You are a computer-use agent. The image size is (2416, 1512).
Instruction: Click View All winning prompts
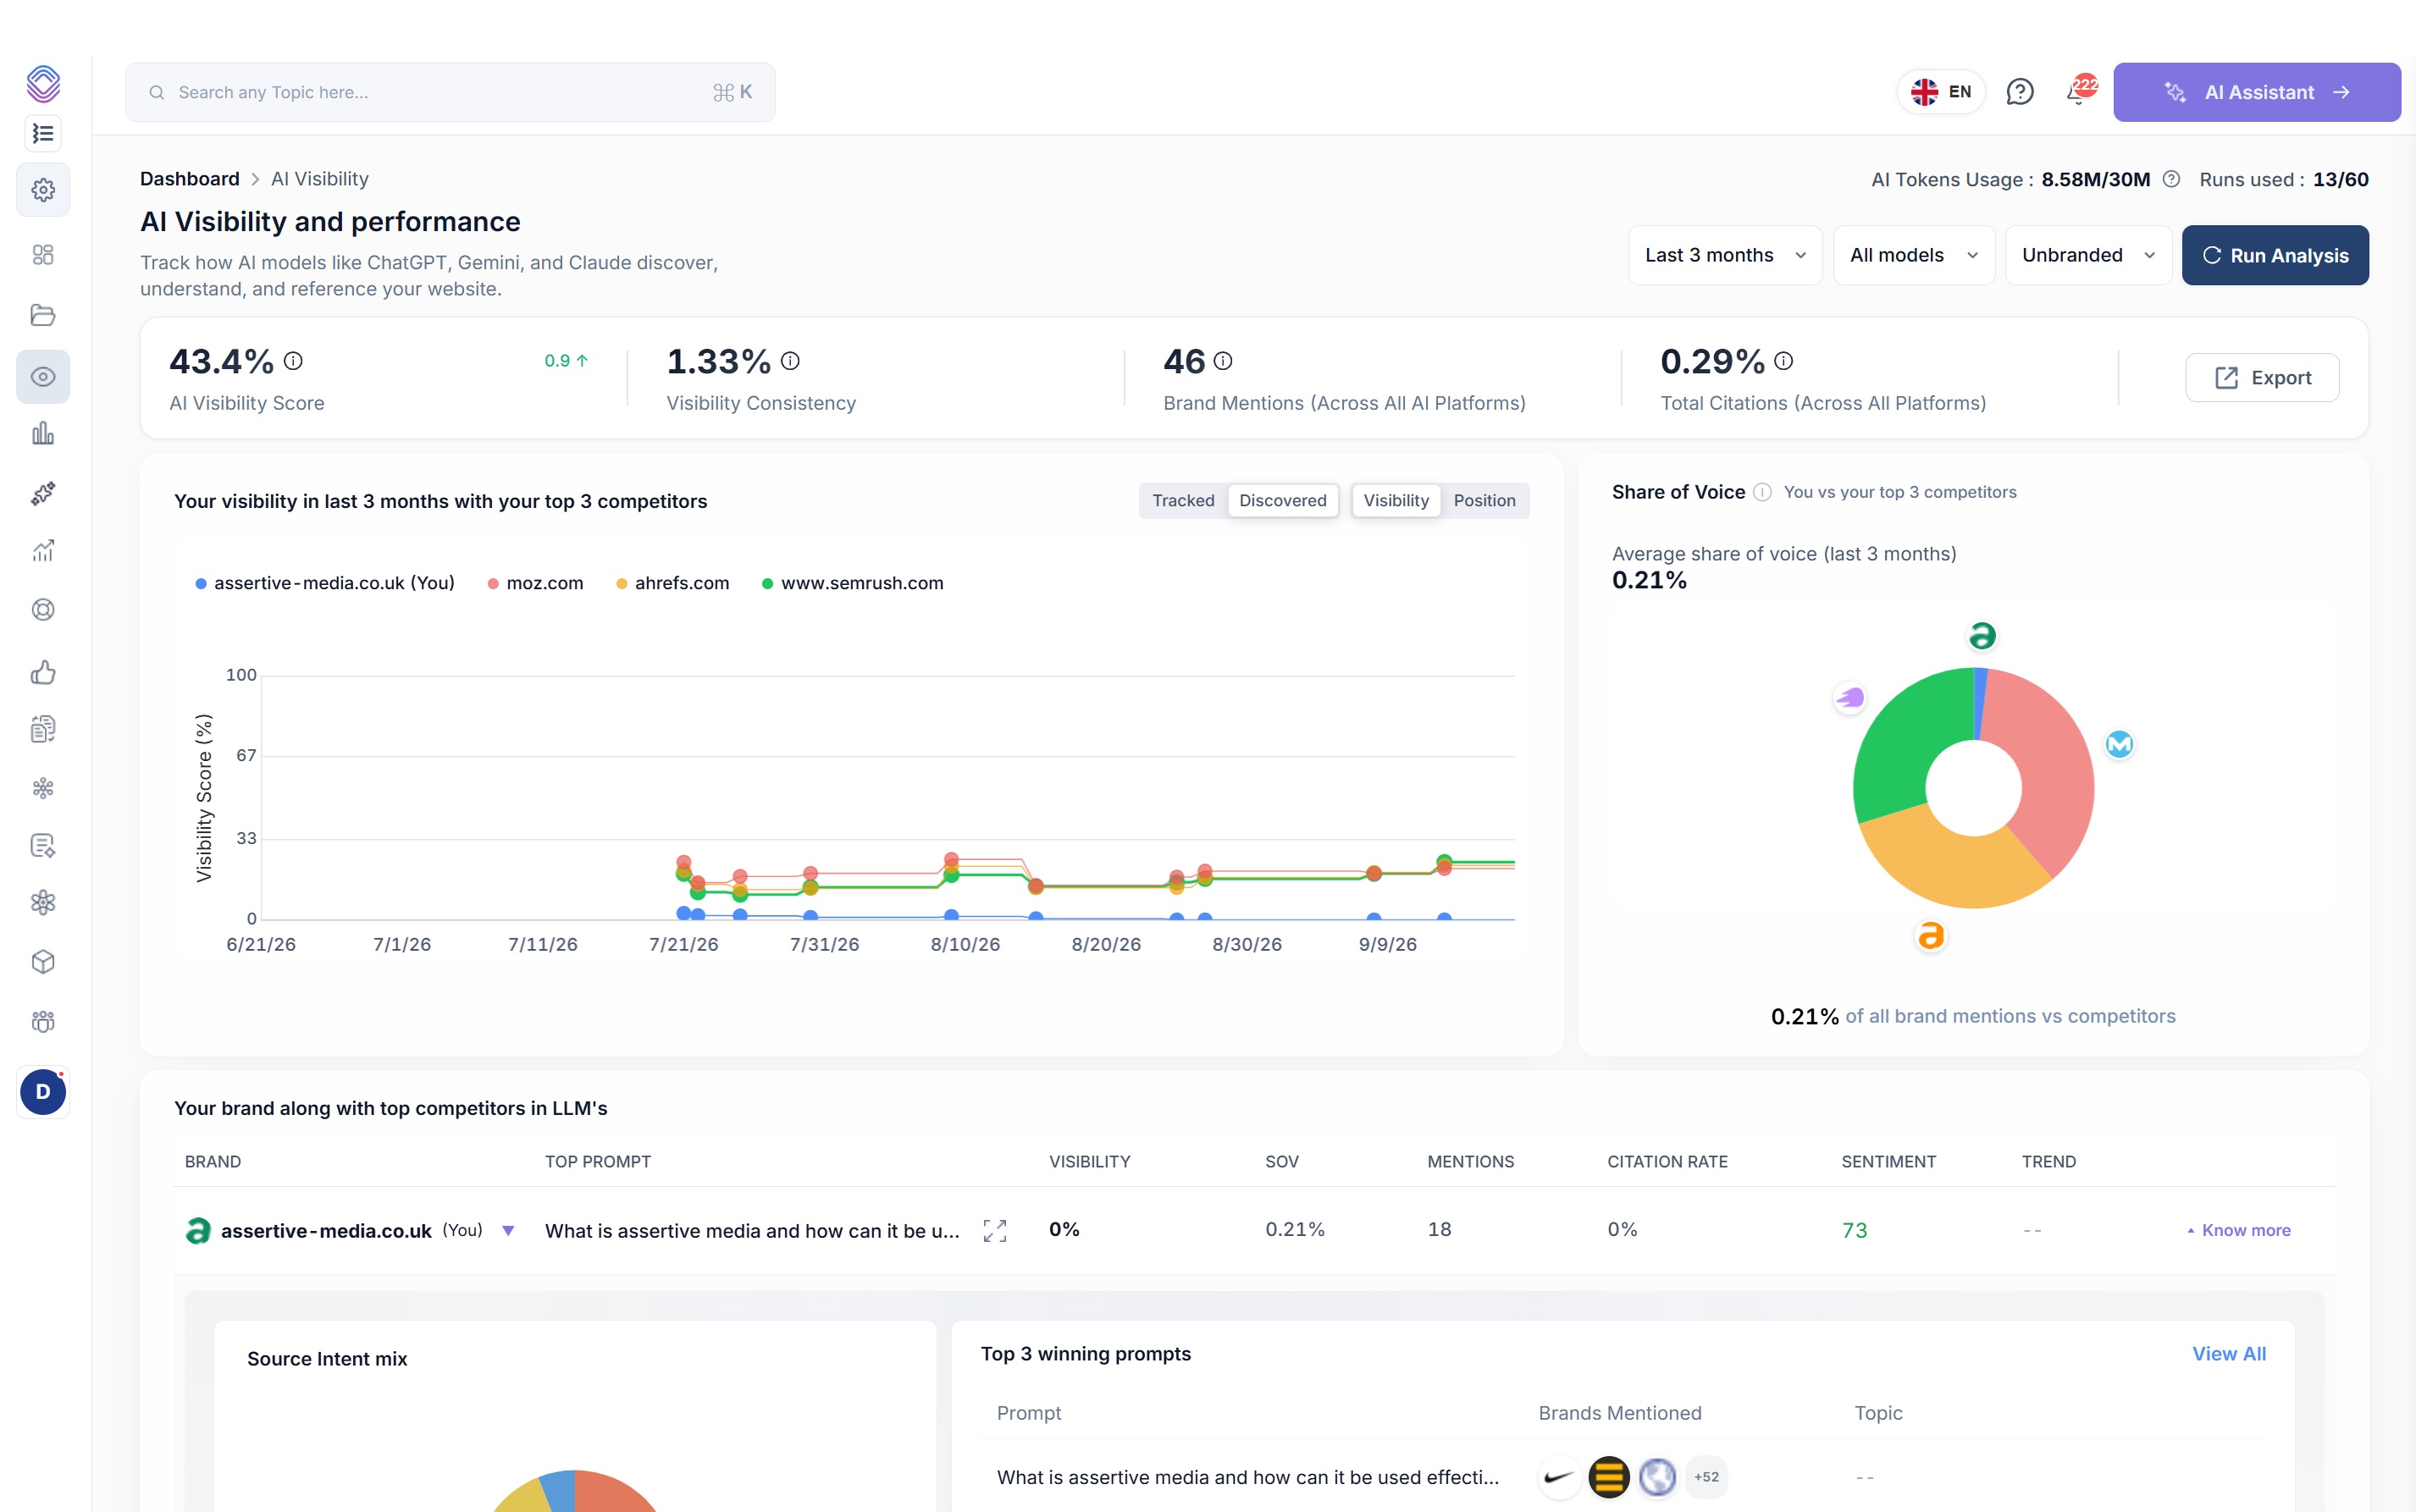(2229, 1354)
